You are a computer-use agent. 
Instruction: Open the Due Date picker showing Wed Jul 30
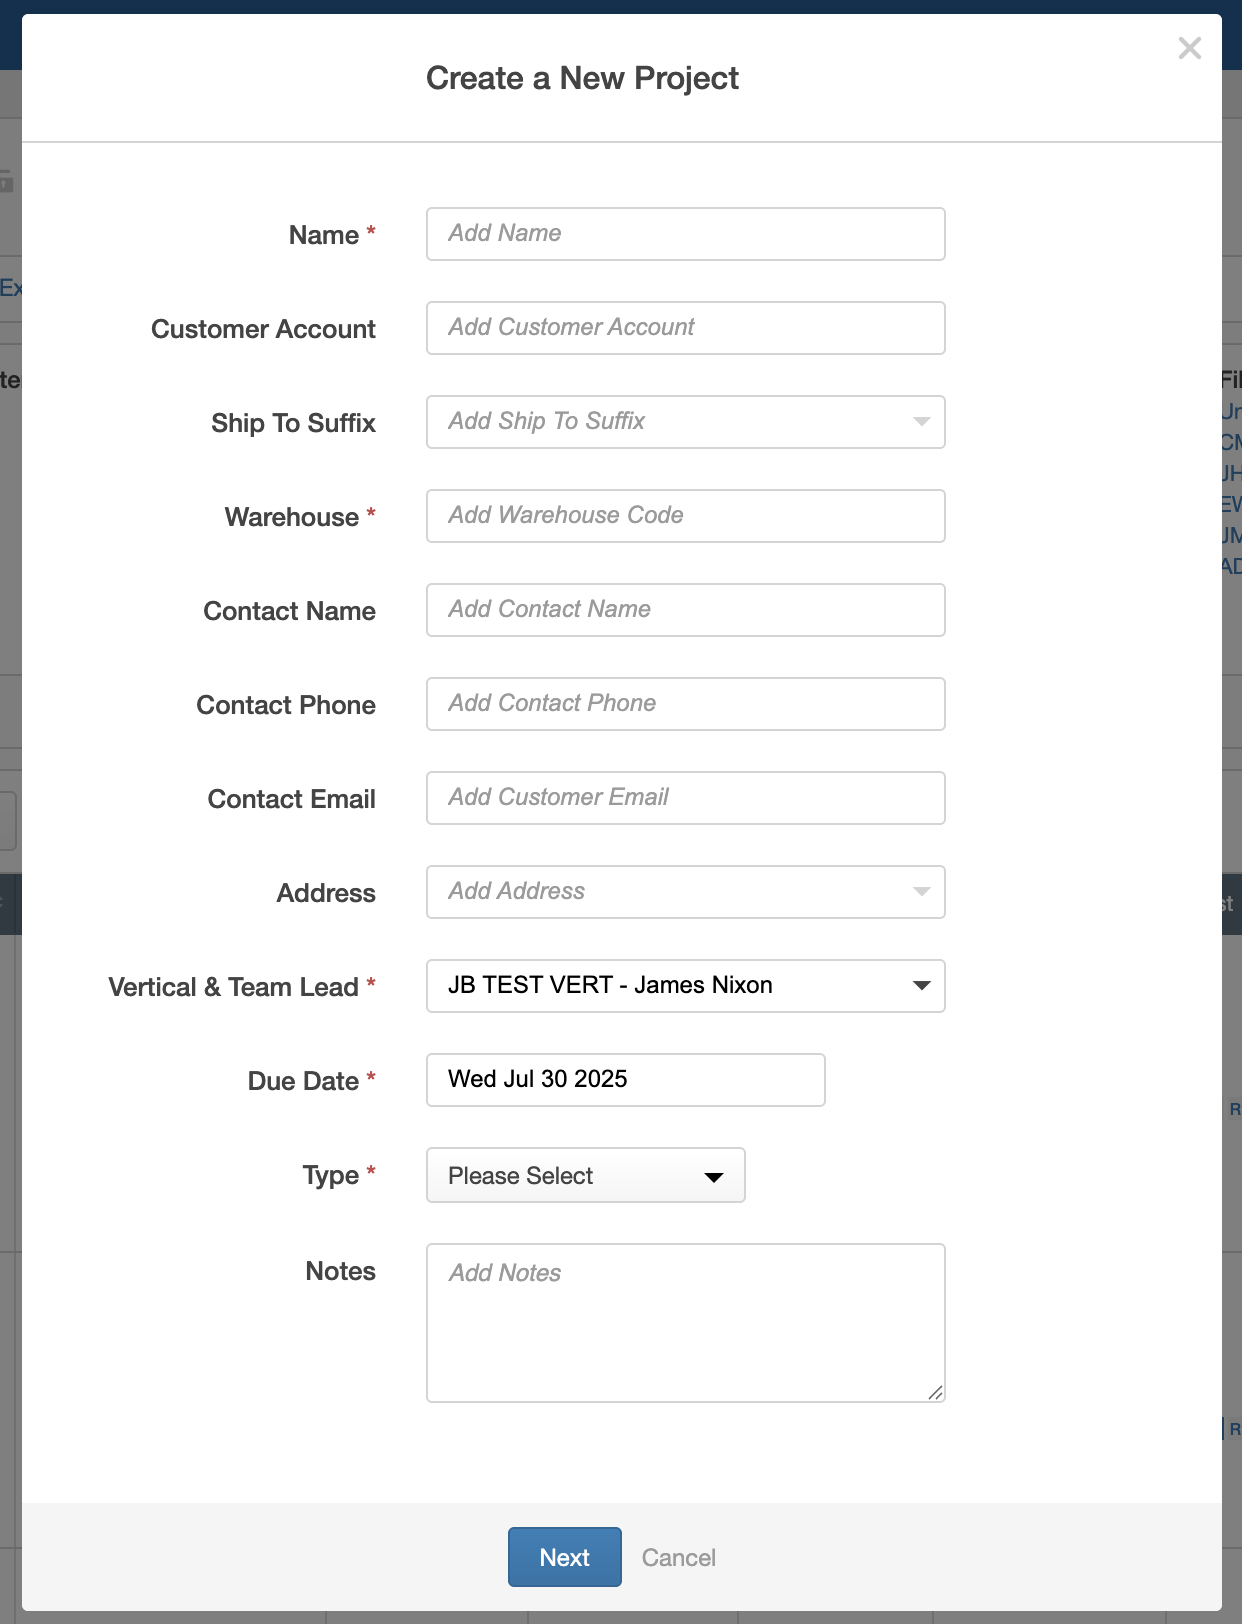coord(625,1080)
